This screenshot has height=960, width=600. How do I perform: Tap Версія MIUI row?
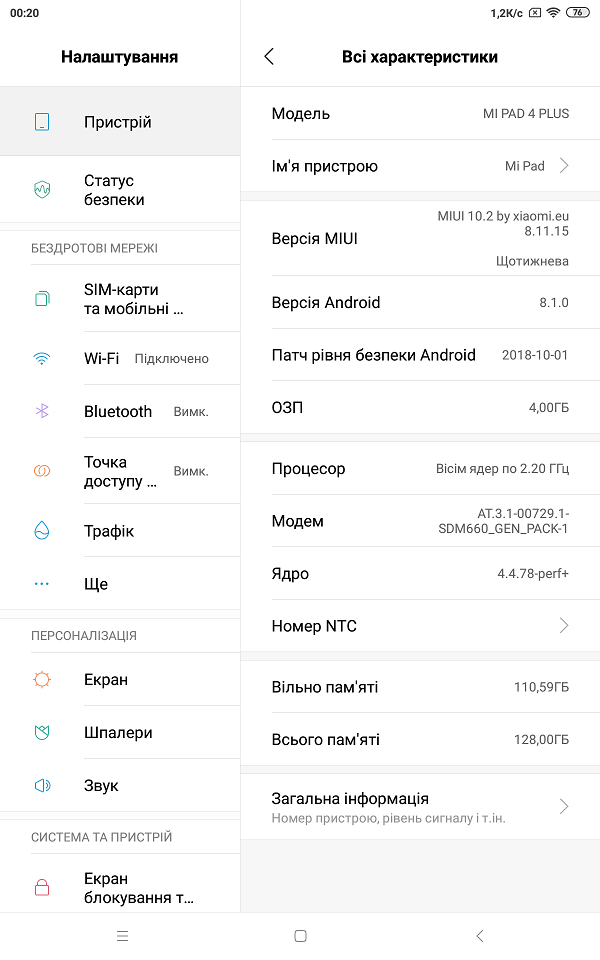tap(420, 238)
